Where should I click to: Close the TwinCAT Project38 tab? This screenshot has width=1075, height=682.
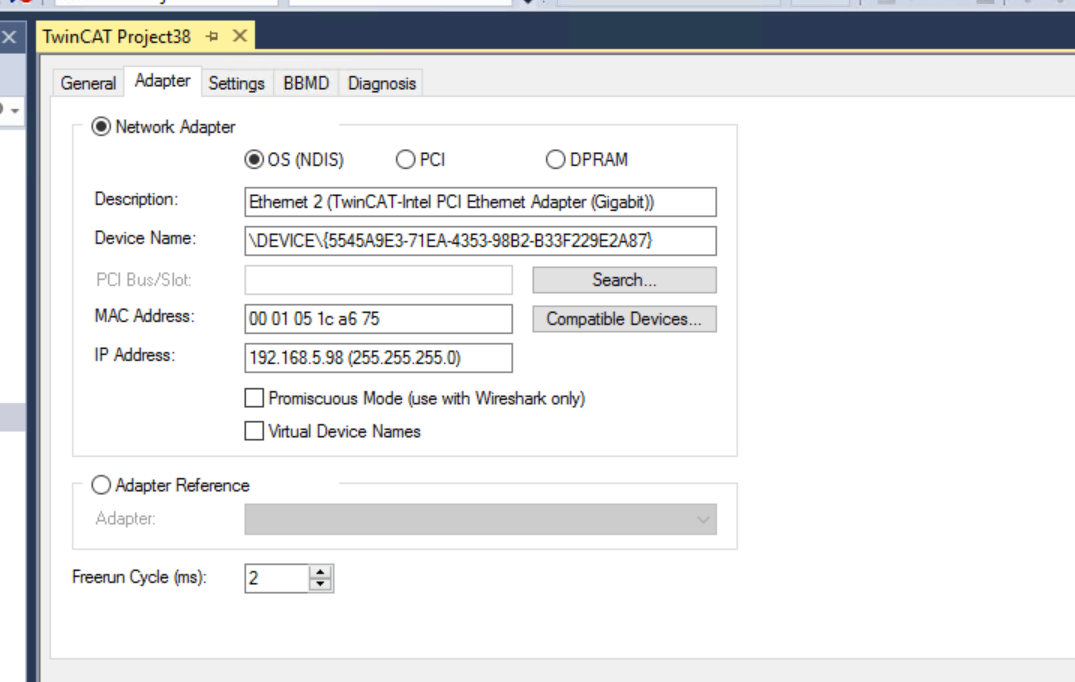click(239, 36)
